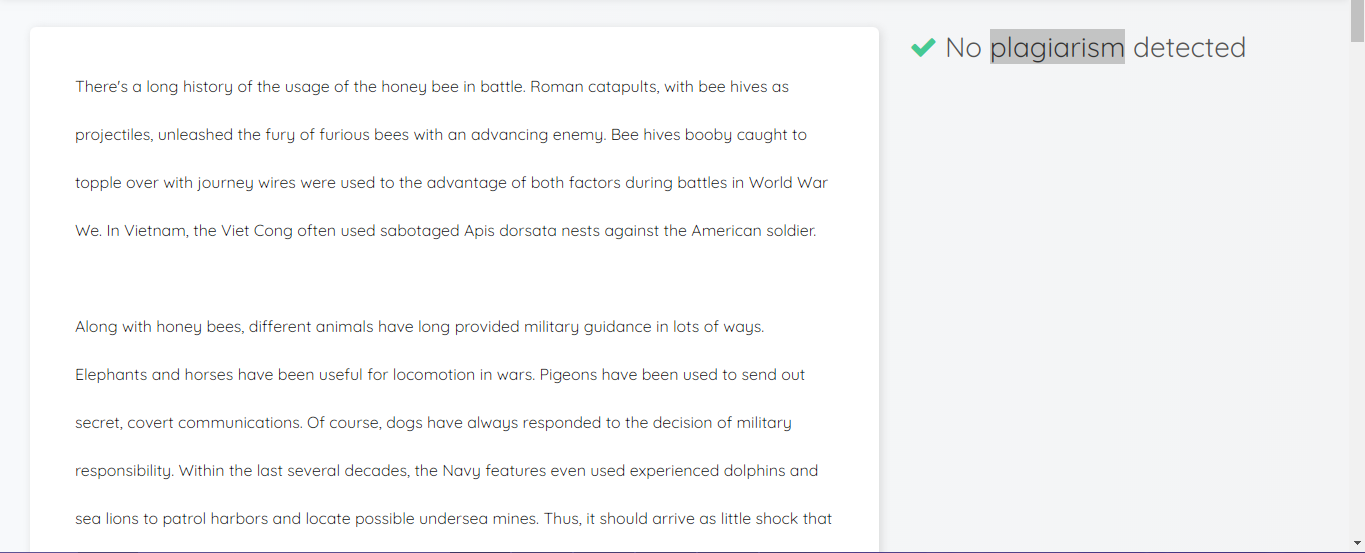Click the green checkmark icon
This screenshot has width=1365, height=553.
[923, 47]
